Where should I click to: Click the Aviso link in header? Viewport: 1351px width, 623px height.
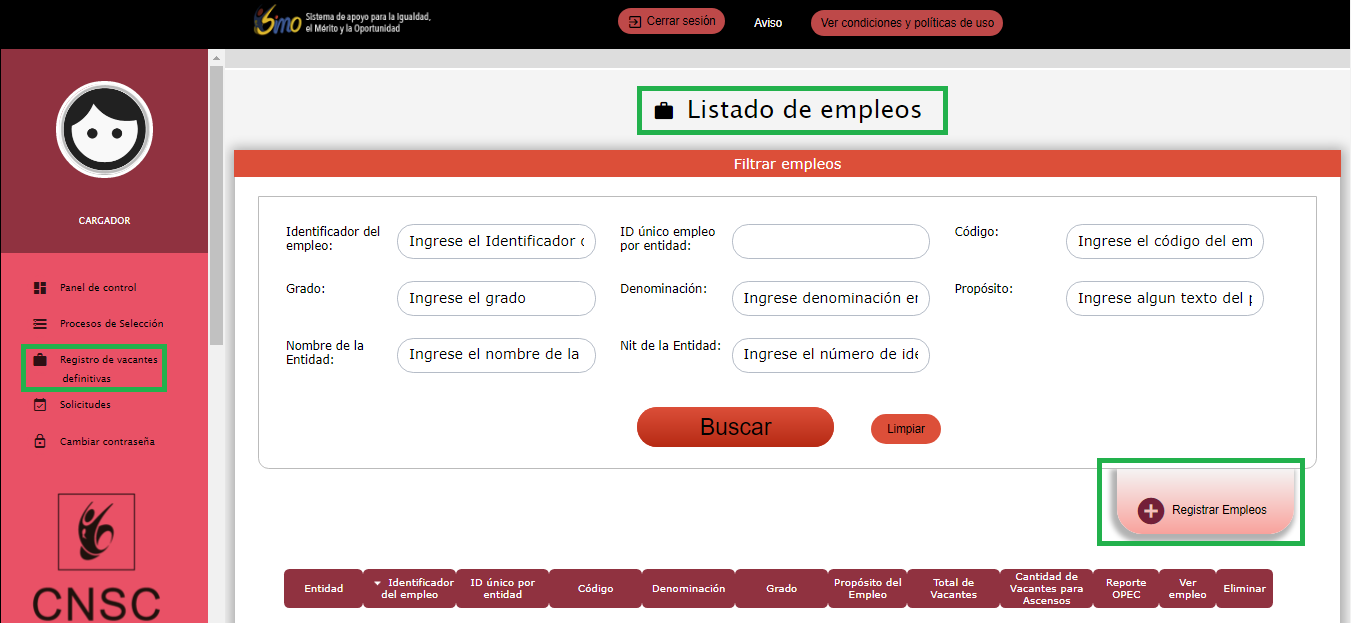tap(768, 22)
